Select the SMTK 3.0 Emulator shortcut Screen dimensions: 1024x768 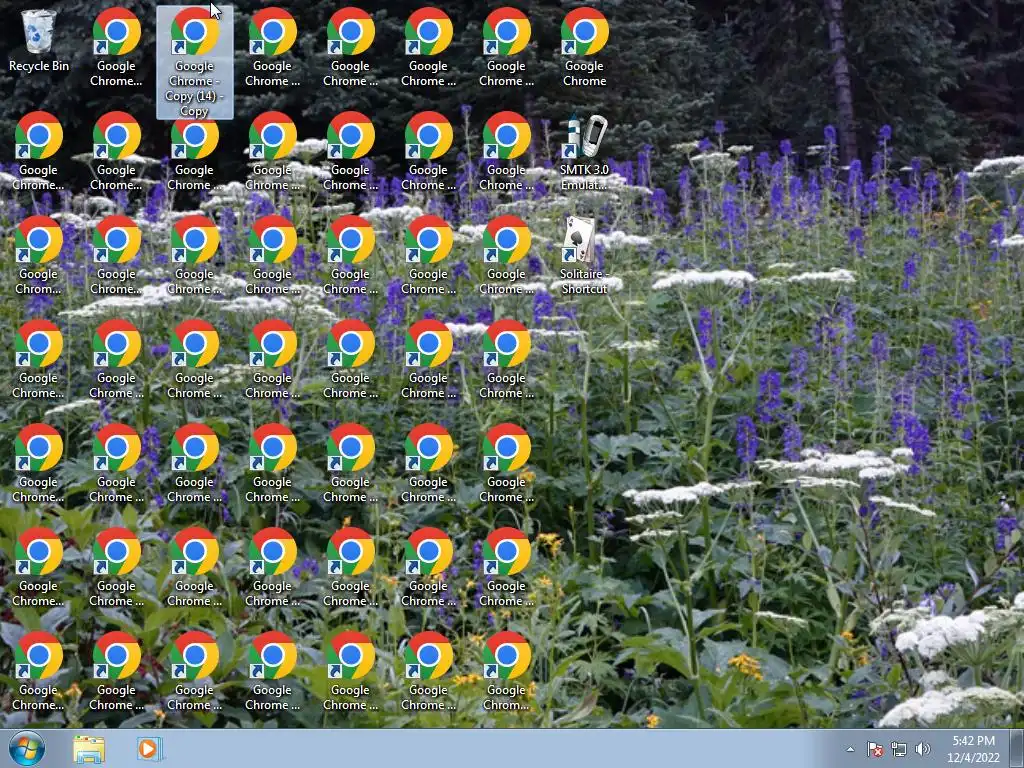[x=584, y=152]
